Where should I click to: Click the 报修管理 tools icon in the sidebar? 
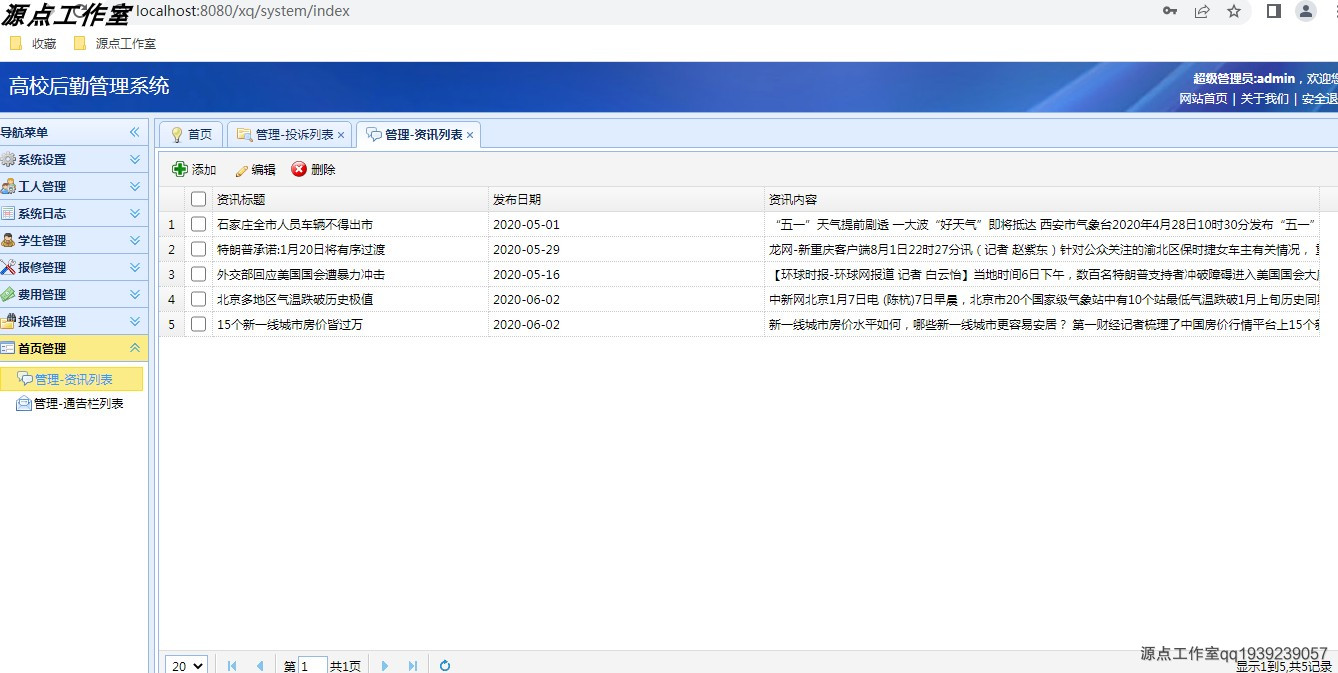pos(11,267)
